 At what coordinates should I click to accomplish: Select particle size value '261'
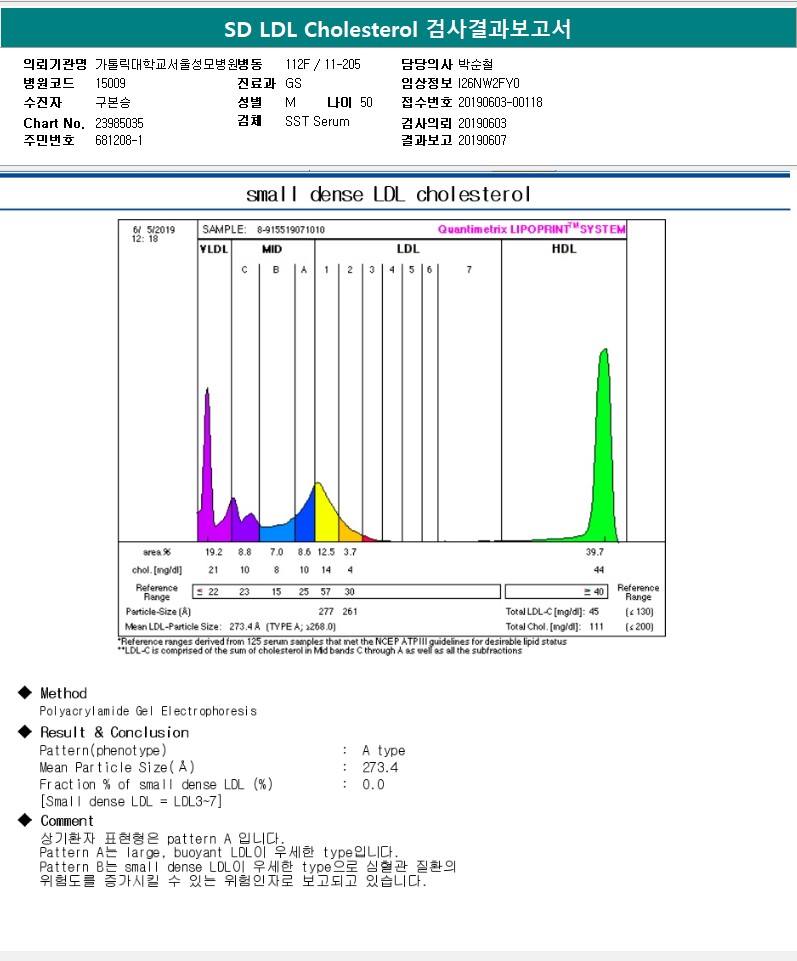click(350, 612)
